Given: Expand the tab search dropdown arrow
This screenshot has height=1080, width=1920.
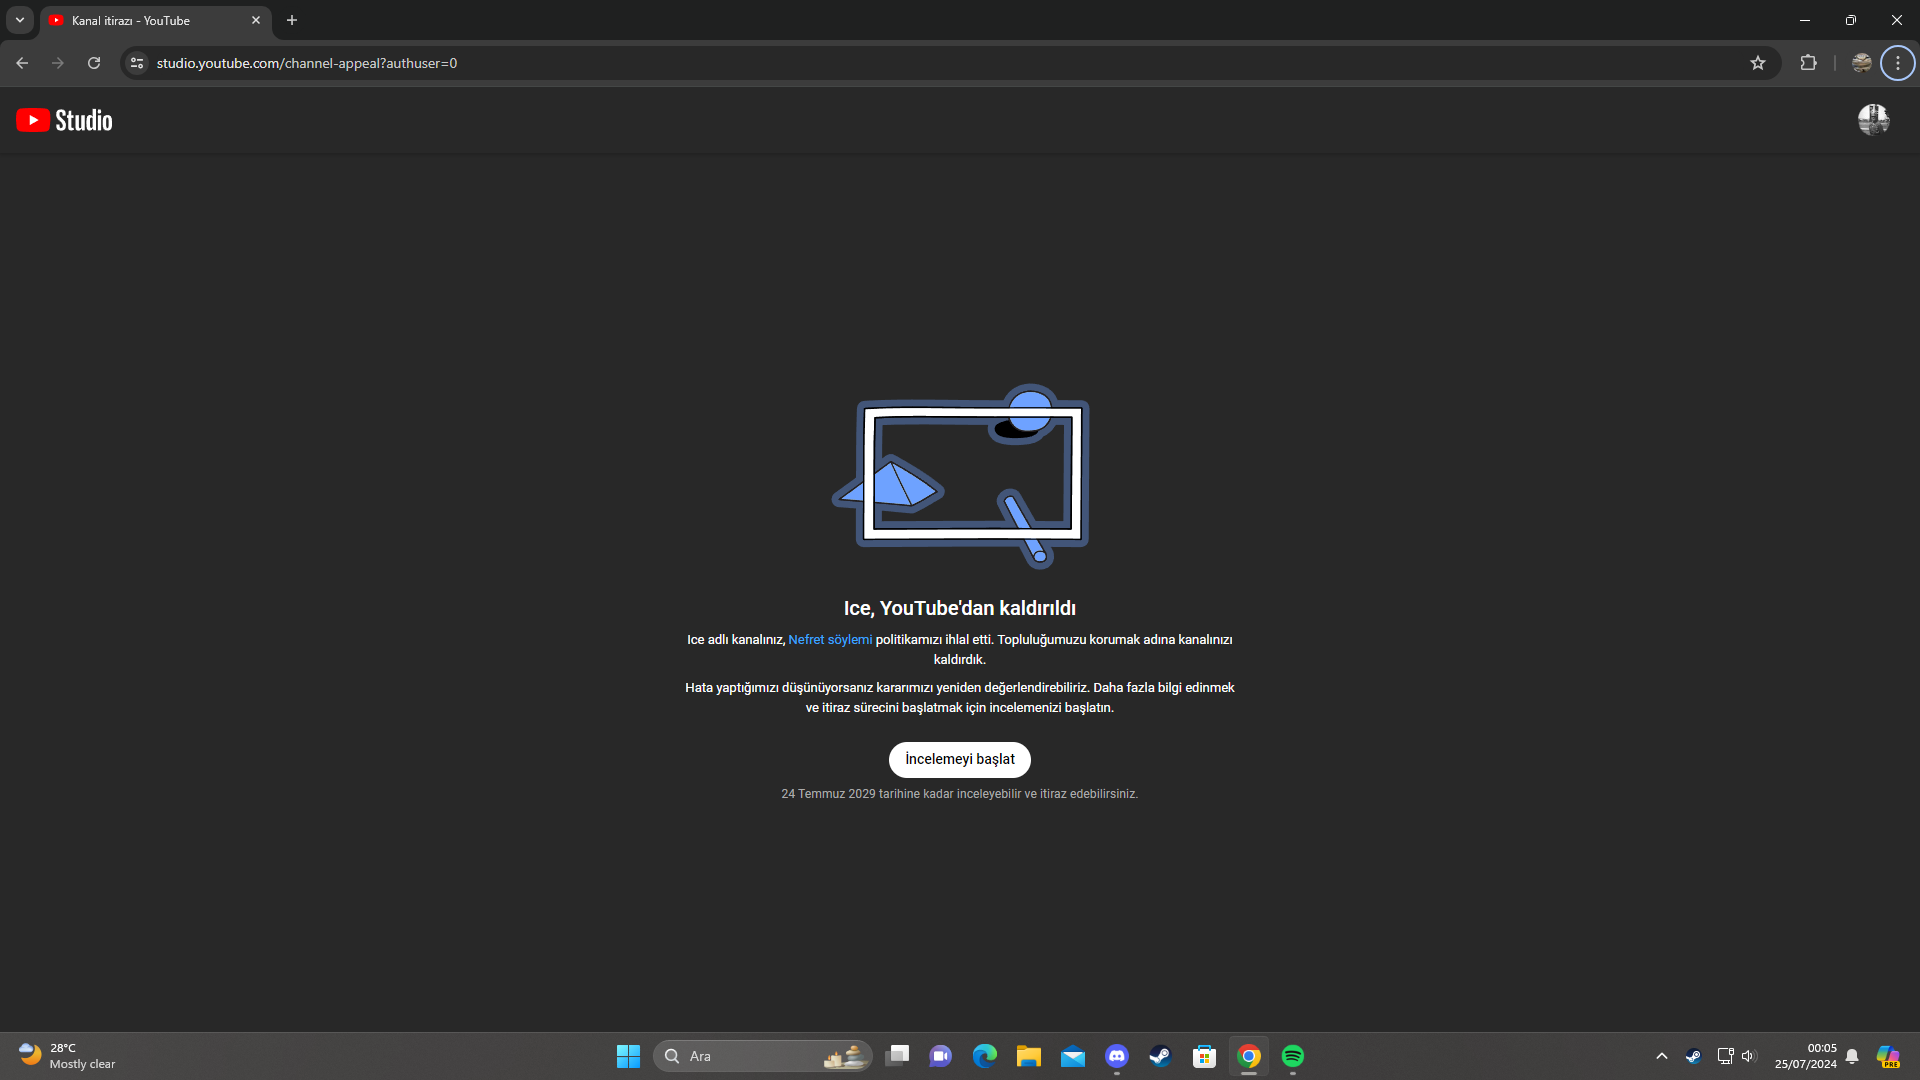Looking at the screenshot, I should pyautogui.click(x=20, y=20).
